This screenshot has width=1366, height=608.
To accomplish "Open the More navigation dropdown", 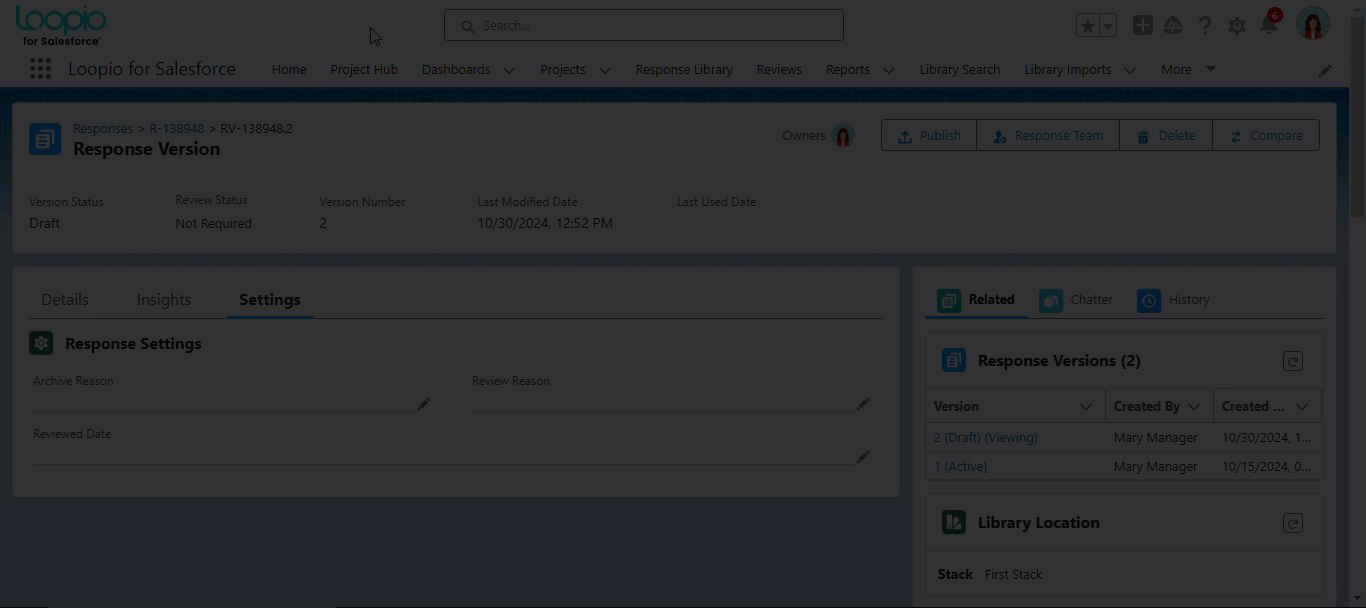I will [x=1188, y=70].
